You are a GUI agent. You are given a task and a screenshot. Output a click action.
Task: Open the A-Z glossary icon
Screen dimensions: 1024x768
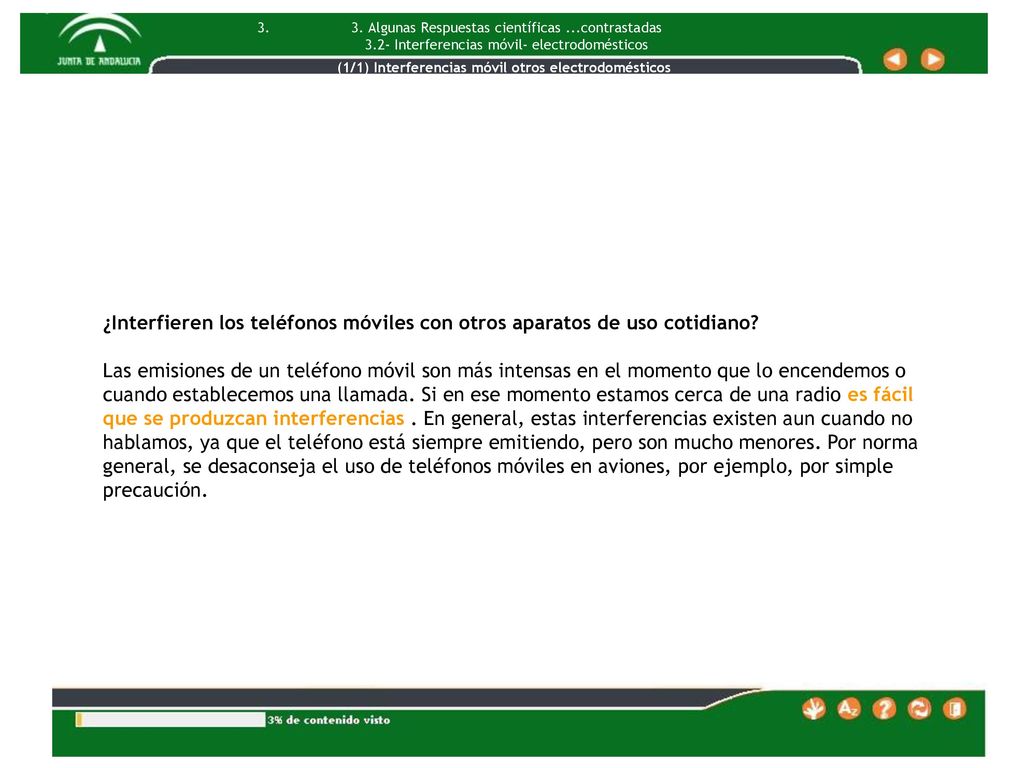(x=848, y=709)
